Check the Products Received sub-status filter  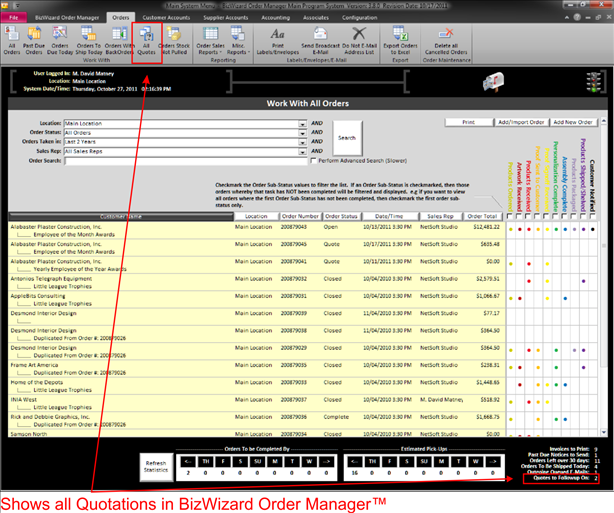(528, 216)
